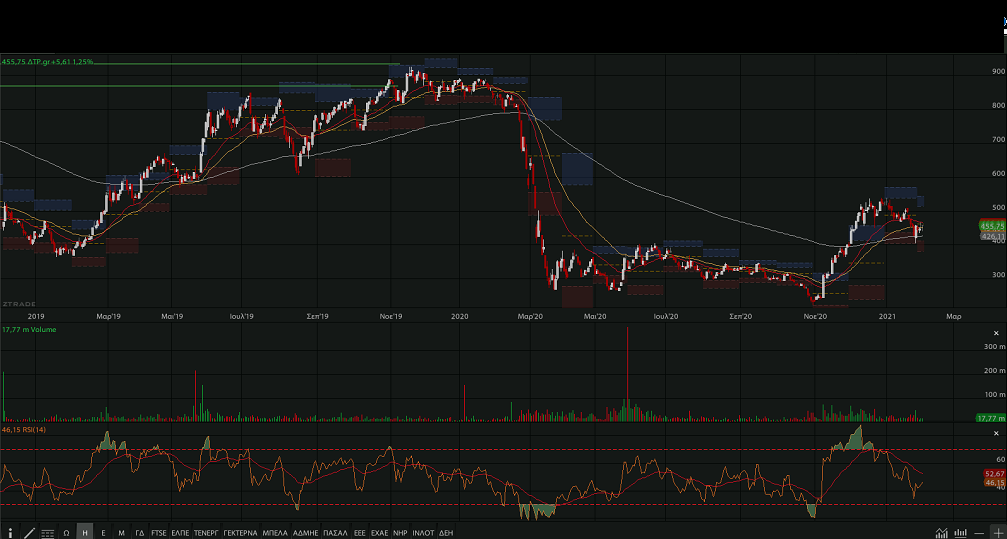Open the data table list icon
The width and height of the screenshot is (1007, 539).
pos(47,532)
